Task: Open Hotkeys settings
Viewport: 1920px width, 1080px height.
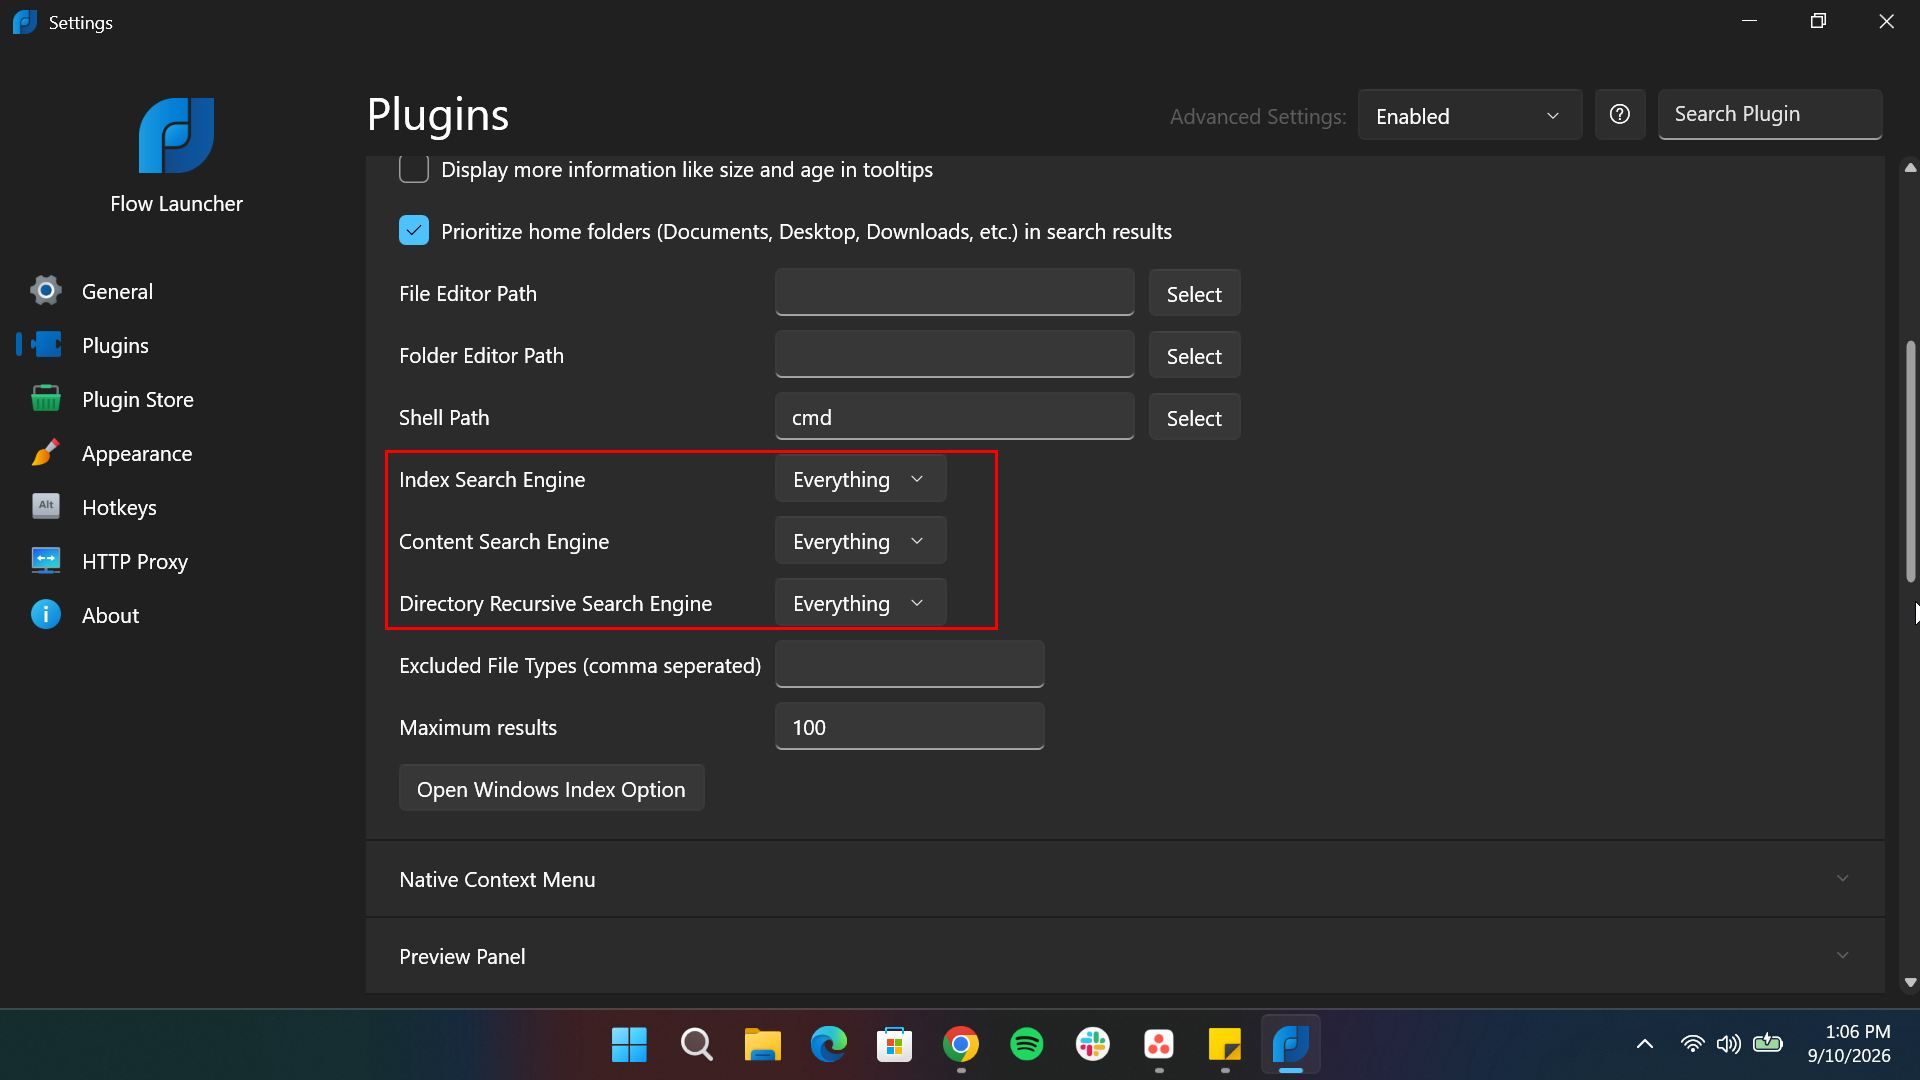Action: pos(119,507)
